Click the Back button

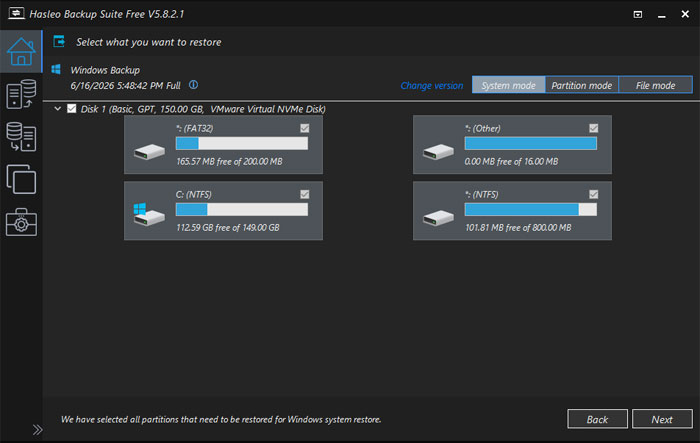[x=597, y=419]
